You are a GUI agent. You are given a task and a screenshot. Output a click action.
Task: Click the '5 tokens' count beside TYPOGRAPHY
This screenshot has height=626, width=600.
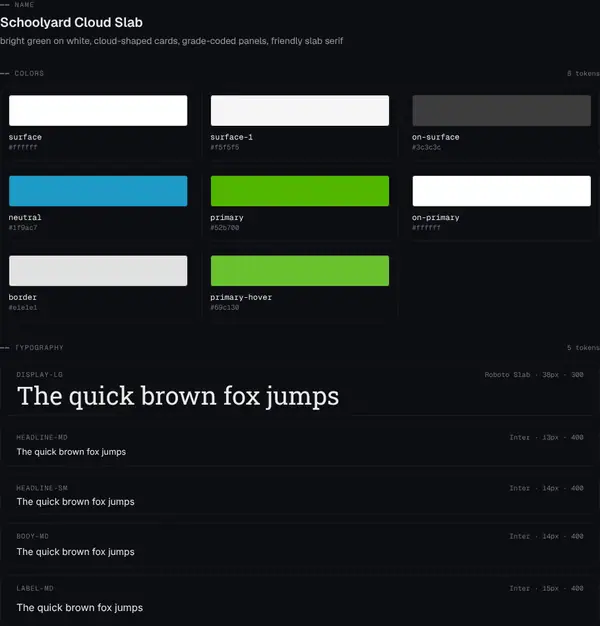[x=583, y=348]
